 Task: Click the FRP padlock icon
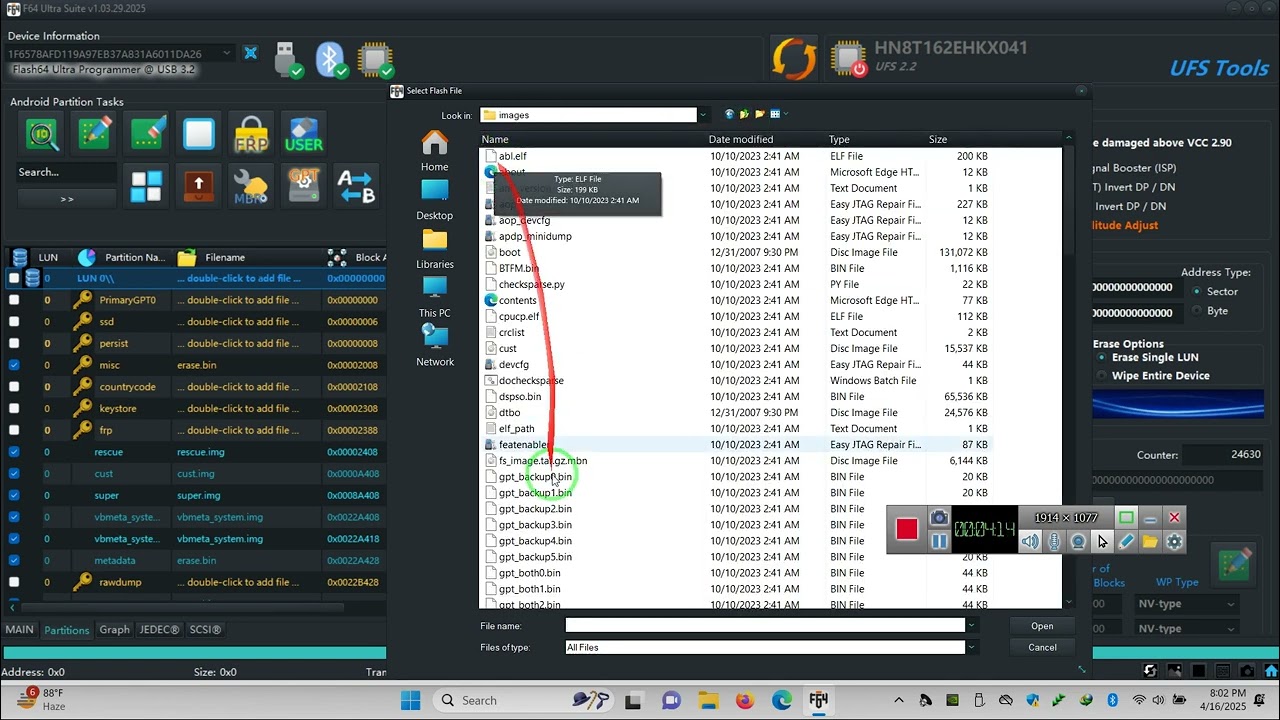click(x=251, y=134)
